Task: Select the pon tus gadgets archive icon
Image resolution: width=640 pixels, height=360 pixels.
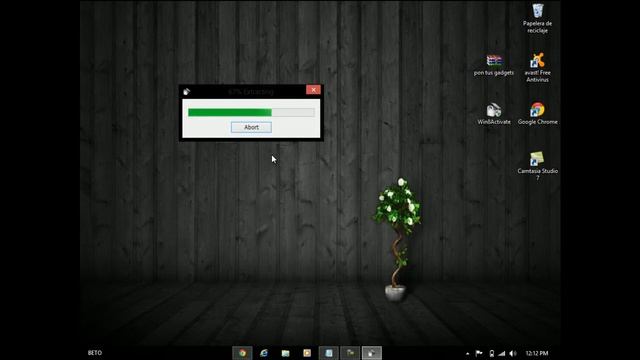Action: pyautogui.click(x=494, y=64)
